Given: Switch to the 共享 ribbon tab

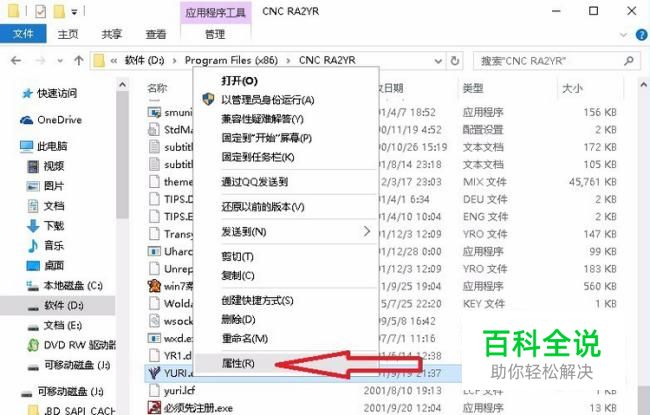Looking at the screenshot, I should click(x=112, y=34).
